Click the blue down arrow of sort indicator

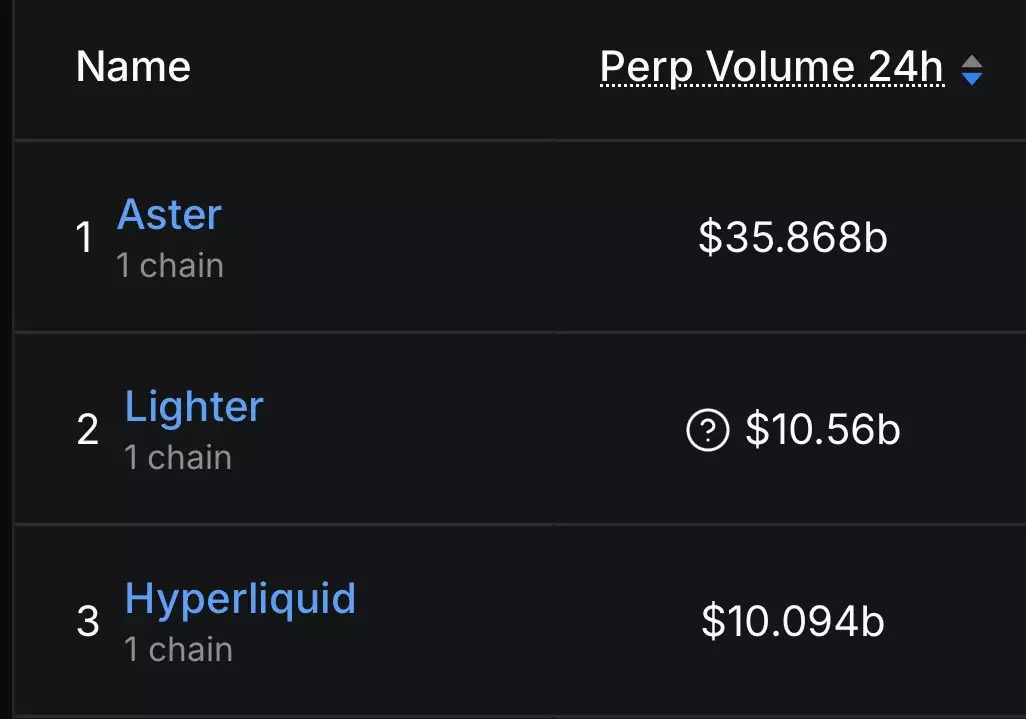(x=972, y=79)
